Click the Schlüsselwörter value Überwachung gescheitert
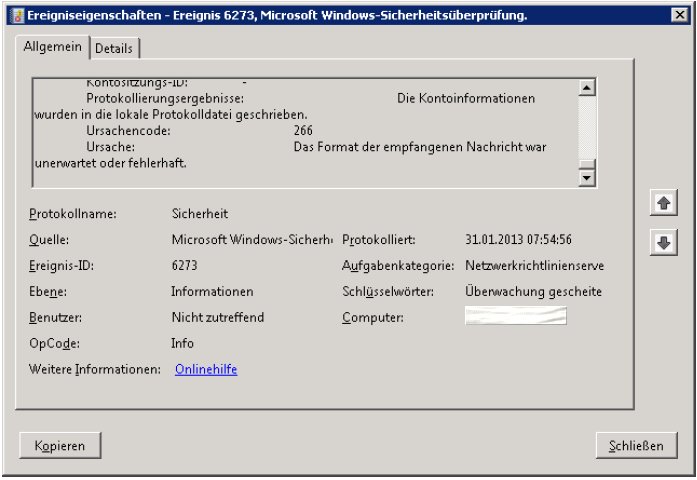 [x=534, y=292]
